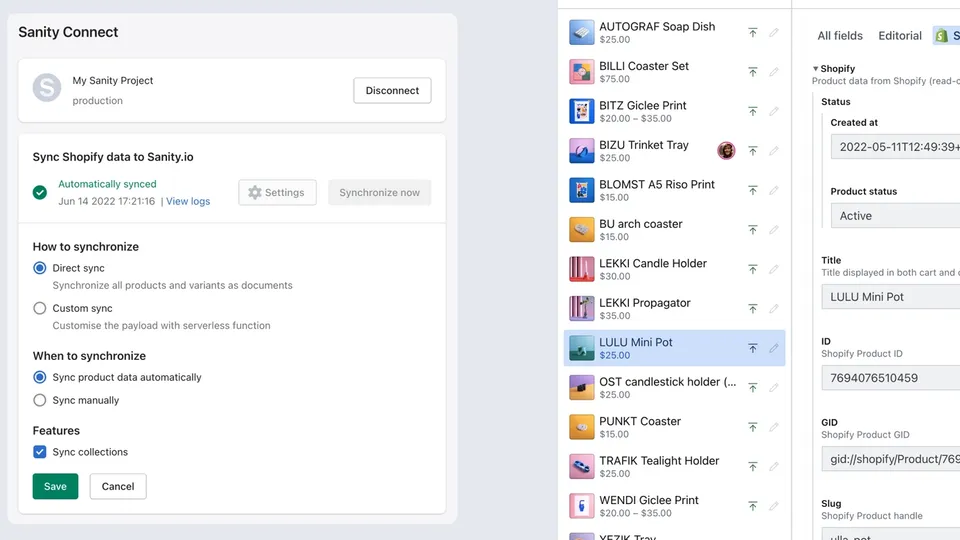Click publish arrow icon for OST candlestick holder
This screenshot has width=960, height=540.
coord(752,388)
